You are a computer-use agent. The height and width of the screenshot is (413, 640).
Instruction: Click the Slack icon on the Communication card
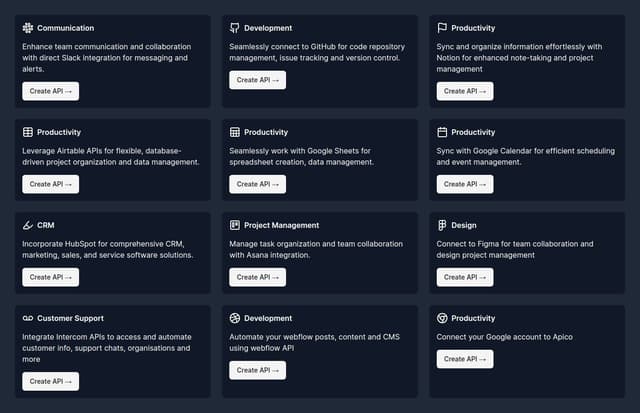28,28
